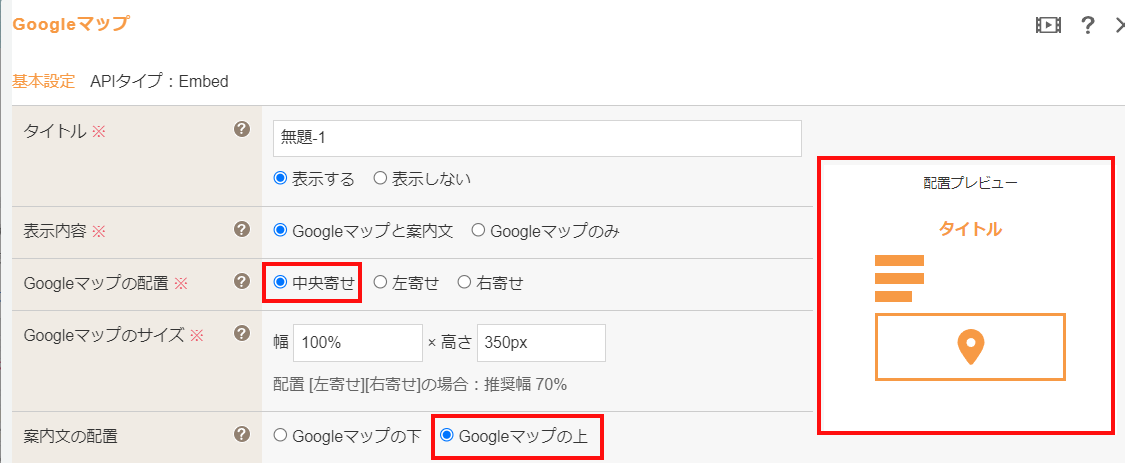Click the title input field 無題-1
The height and width of the screenshot is (463, 1125).
point(537,138)
